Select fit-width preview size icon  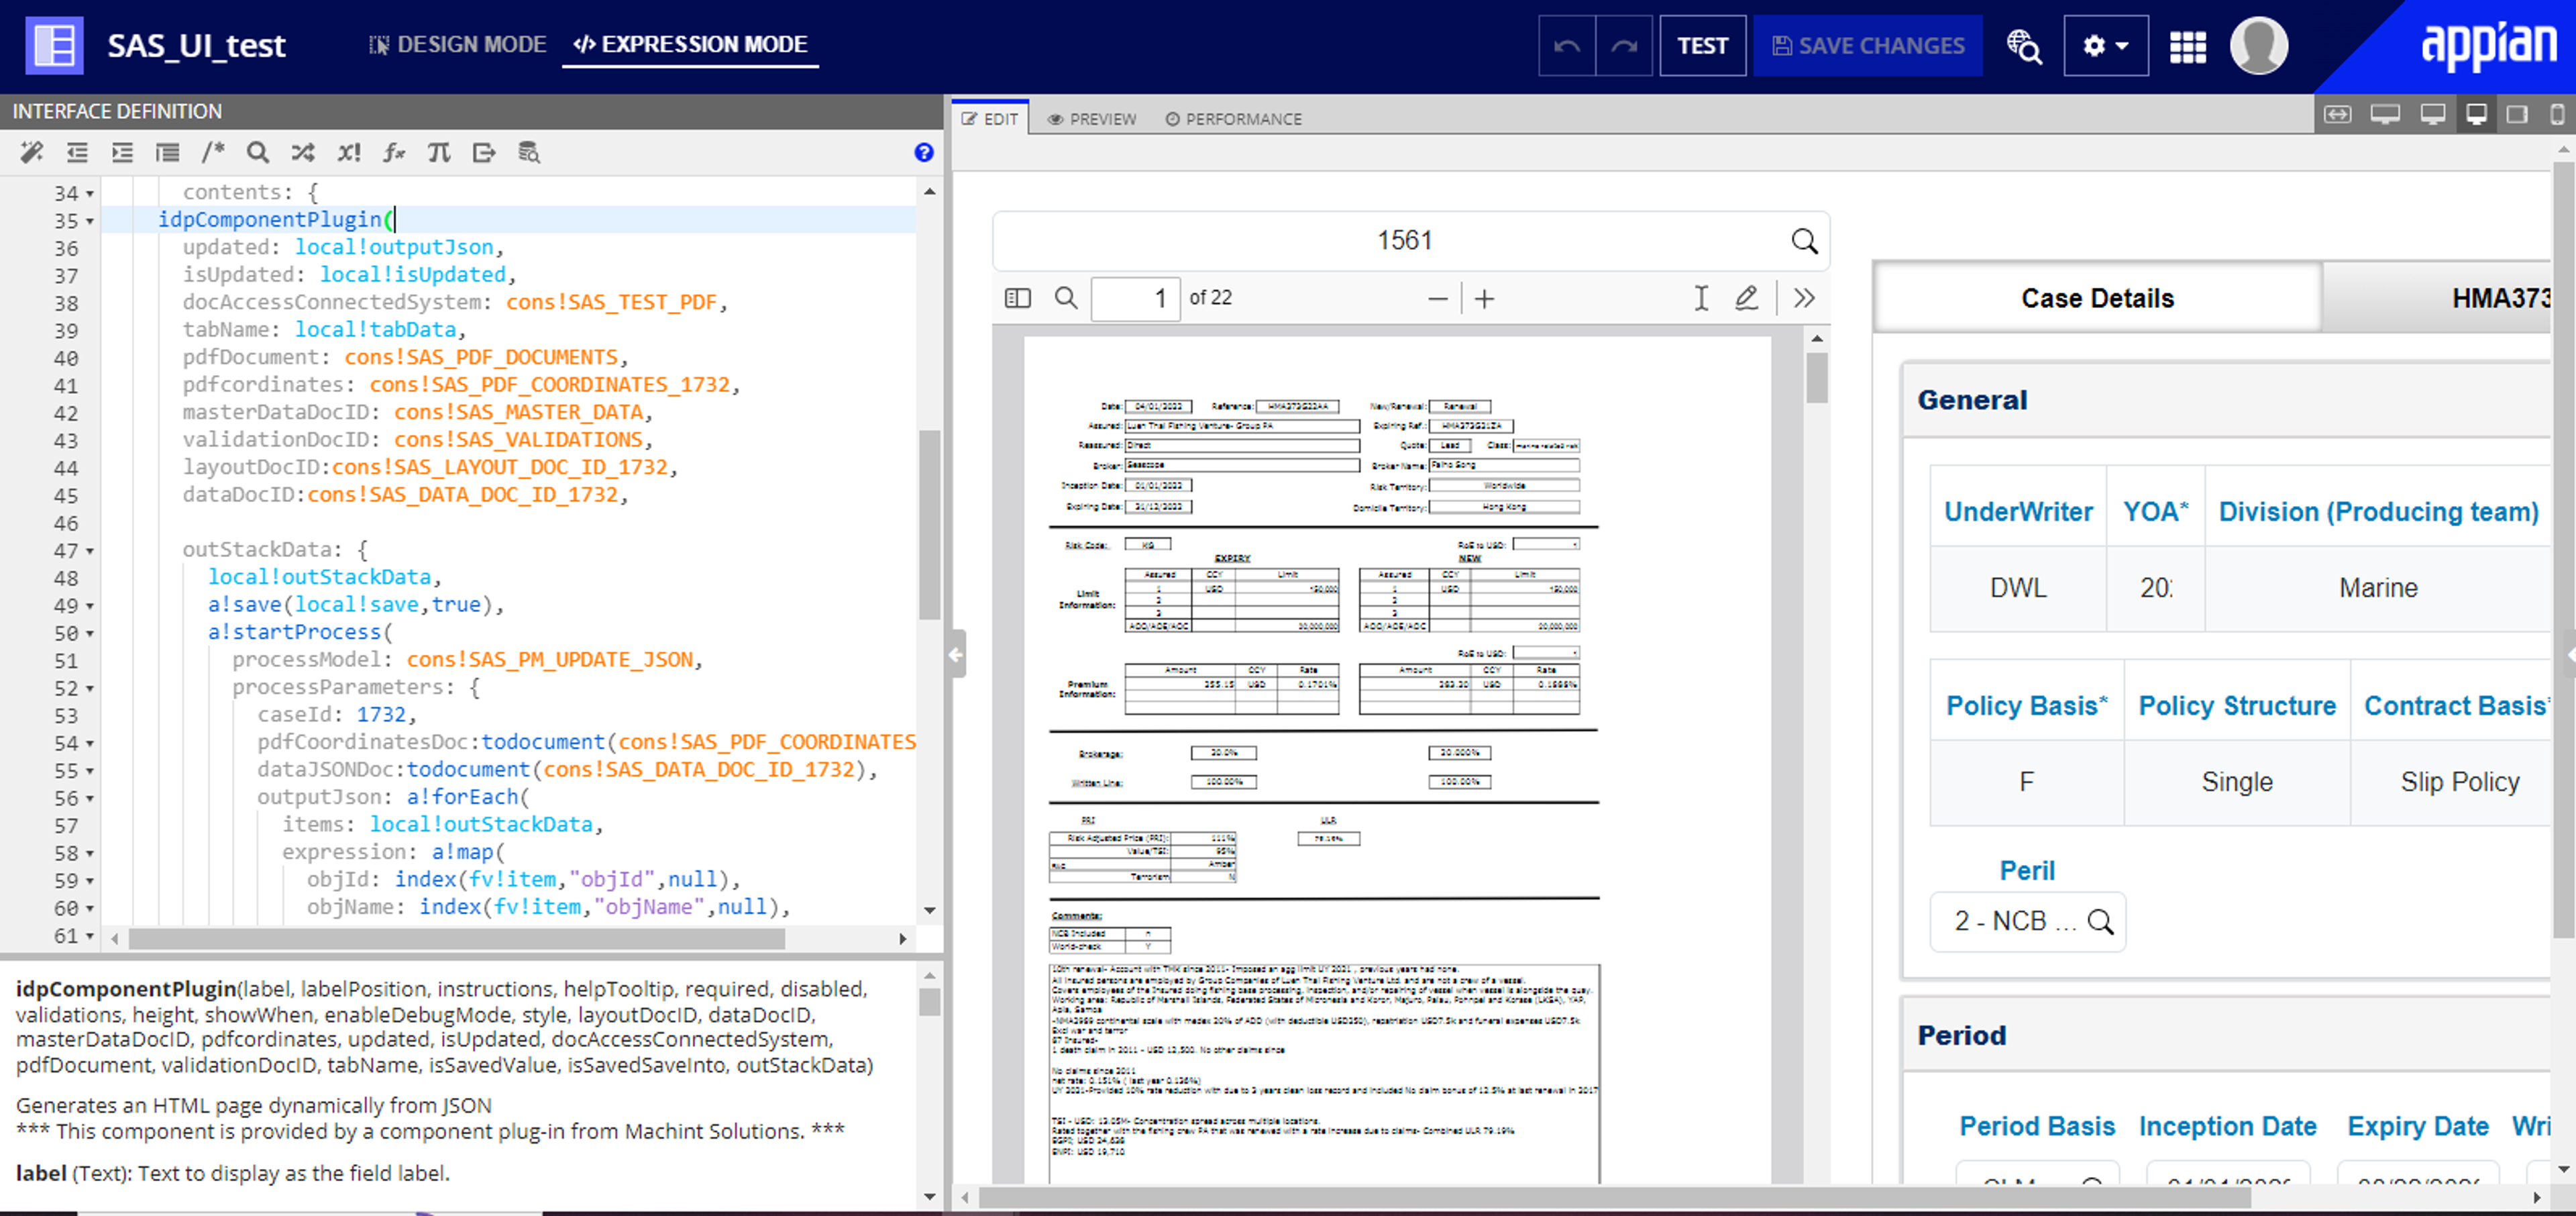[x=2337, y=114]
